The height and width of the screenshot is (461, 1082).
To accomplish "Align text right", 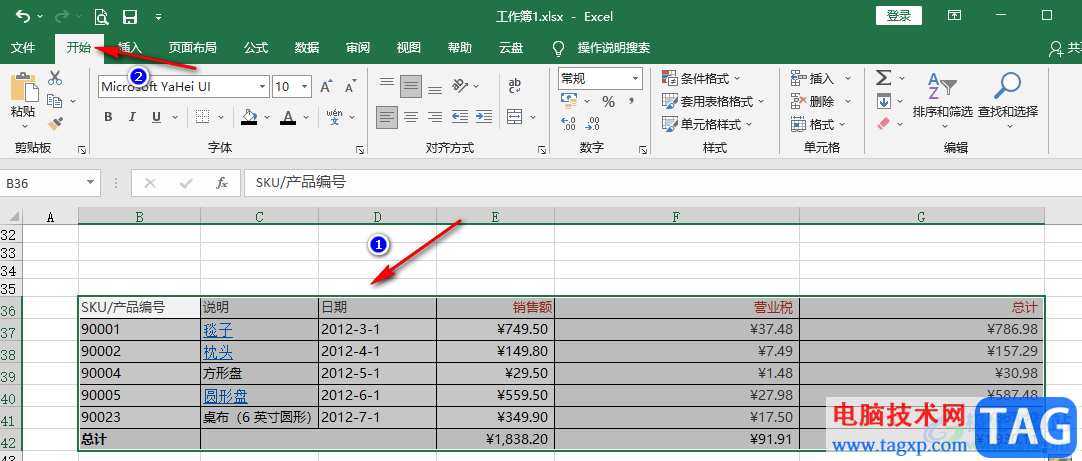I will (435, 117).
